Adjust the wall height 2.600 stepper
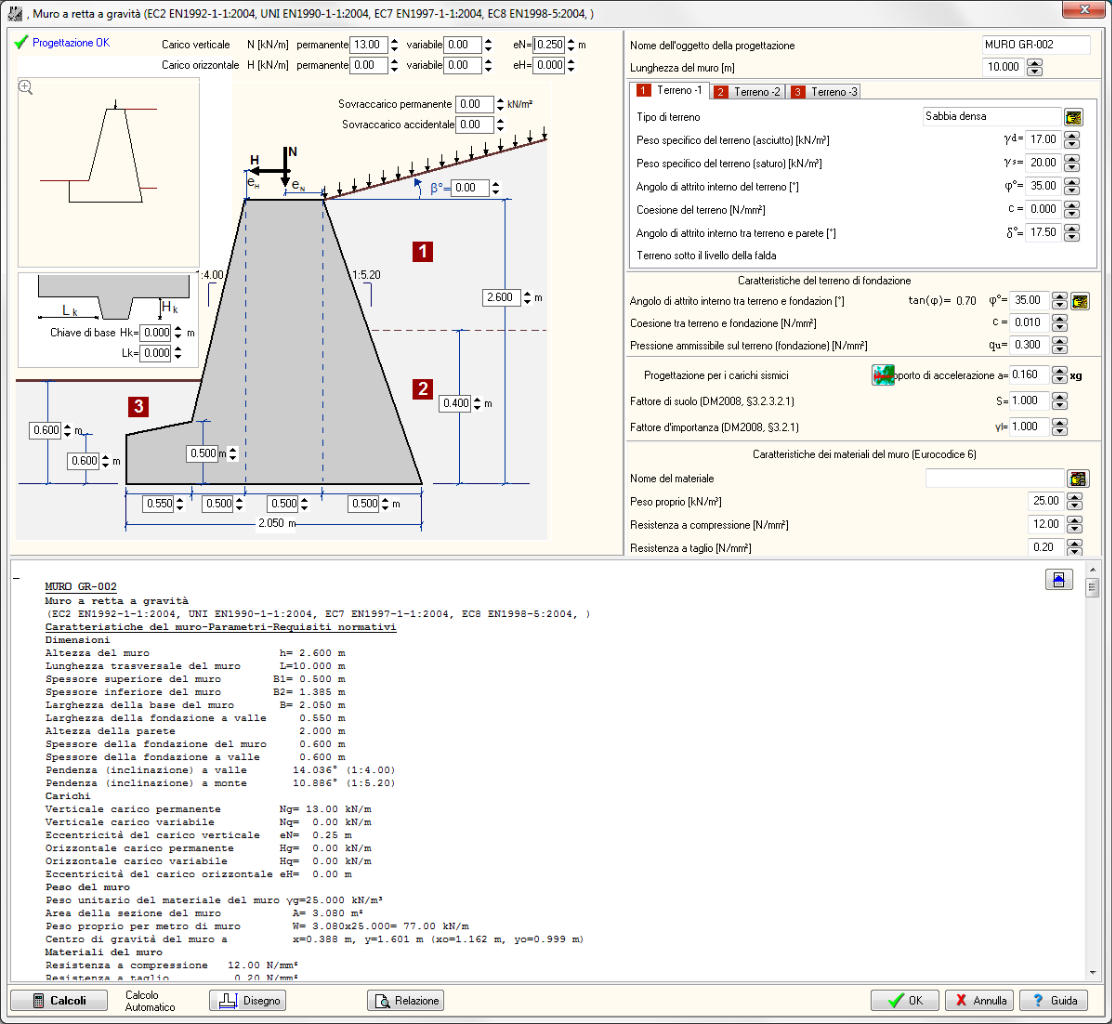Image resolution: width=1112 pixels, height=1024 pixels. 527,298
